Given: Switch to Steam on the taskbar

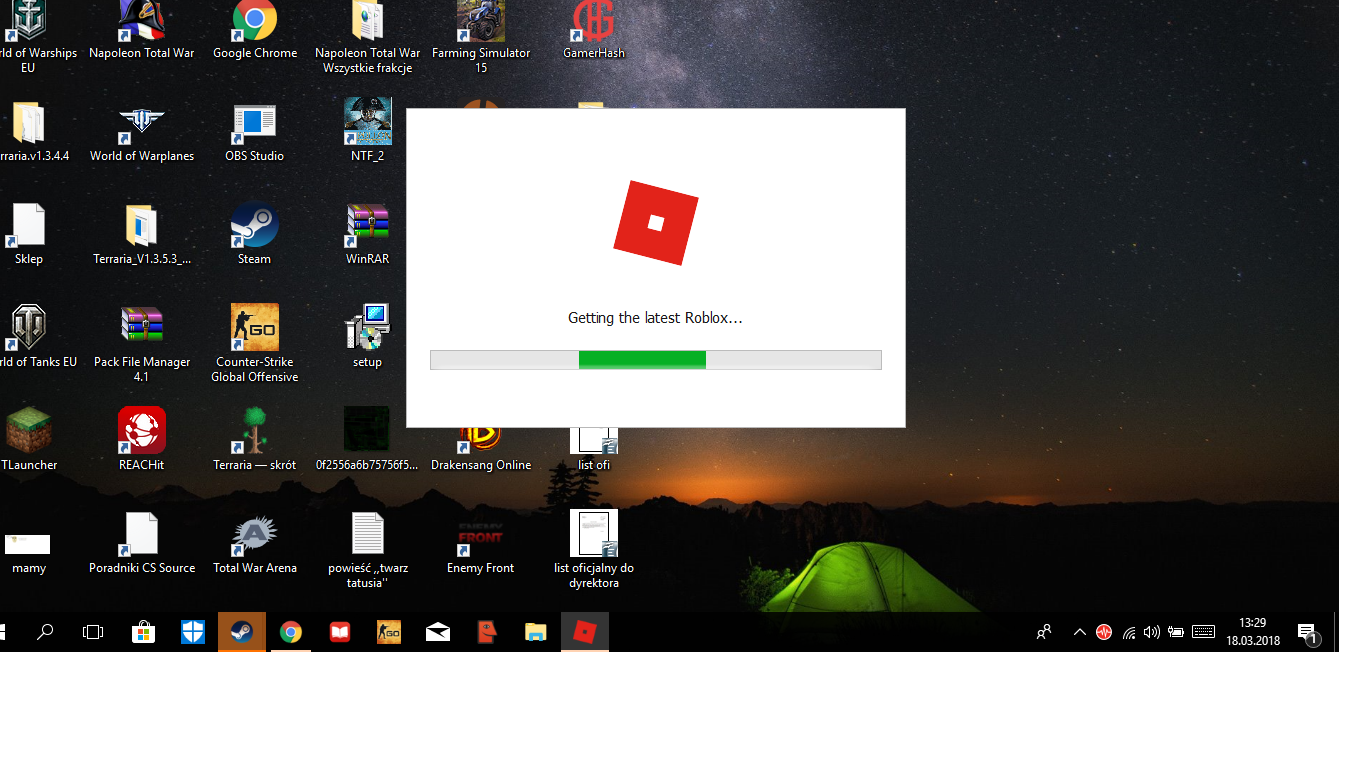Looking at the screenshot, I should pos(242,632).
